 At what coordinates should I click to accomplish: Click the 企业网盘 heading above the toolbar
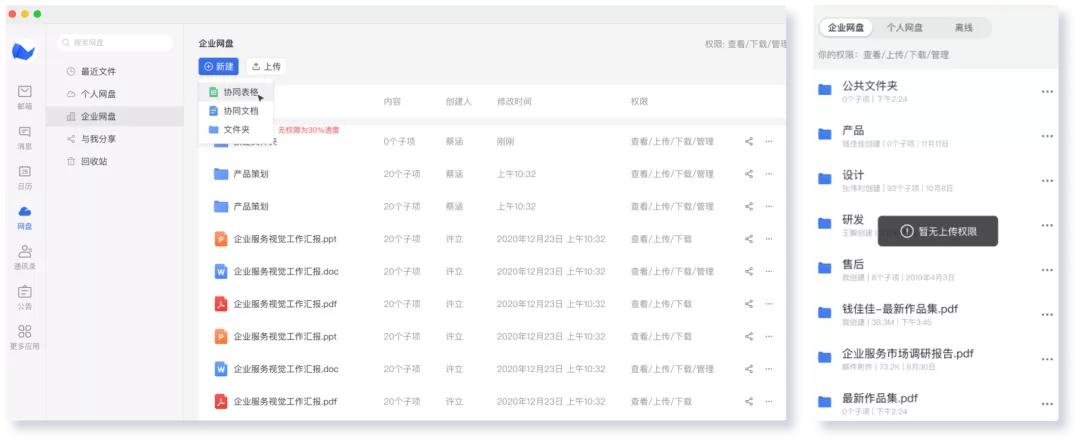coord(216,43)
